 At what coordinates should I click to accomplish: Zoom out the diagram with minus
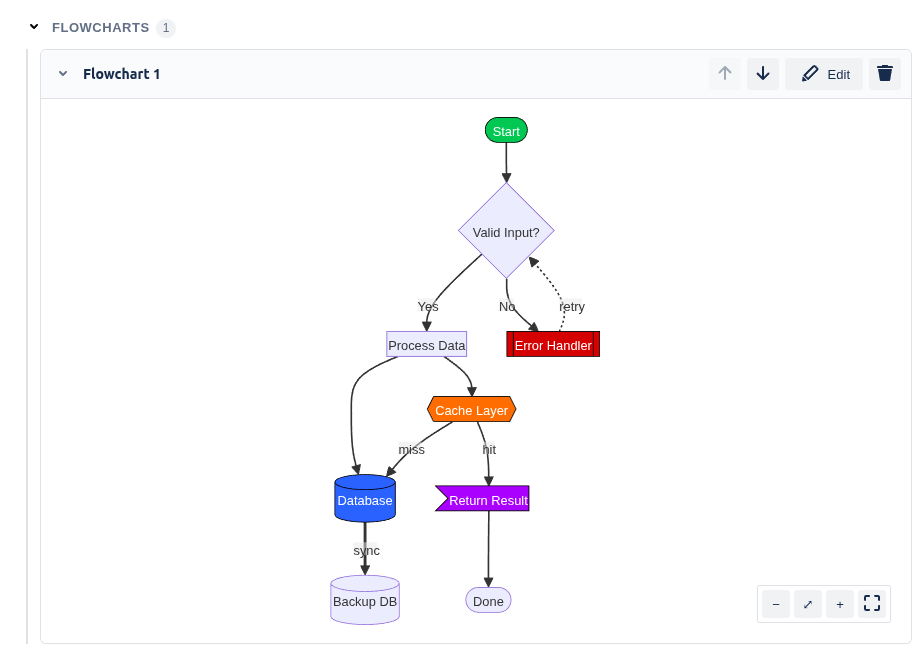(x=776, y=604)
